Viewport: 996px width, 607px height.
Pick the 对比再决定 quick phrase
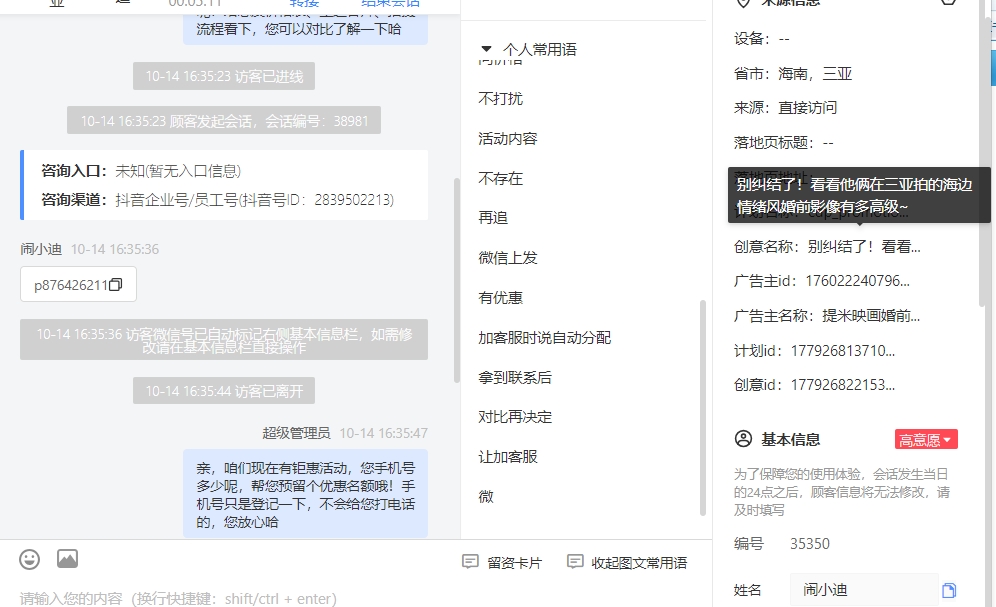point(515,417)
